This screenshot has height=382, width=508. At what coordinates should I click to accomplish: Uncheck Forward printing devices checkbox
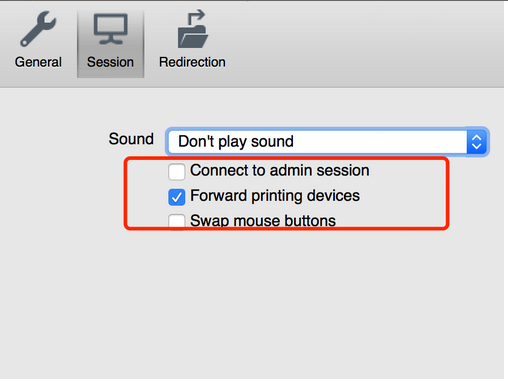point(177,197)
